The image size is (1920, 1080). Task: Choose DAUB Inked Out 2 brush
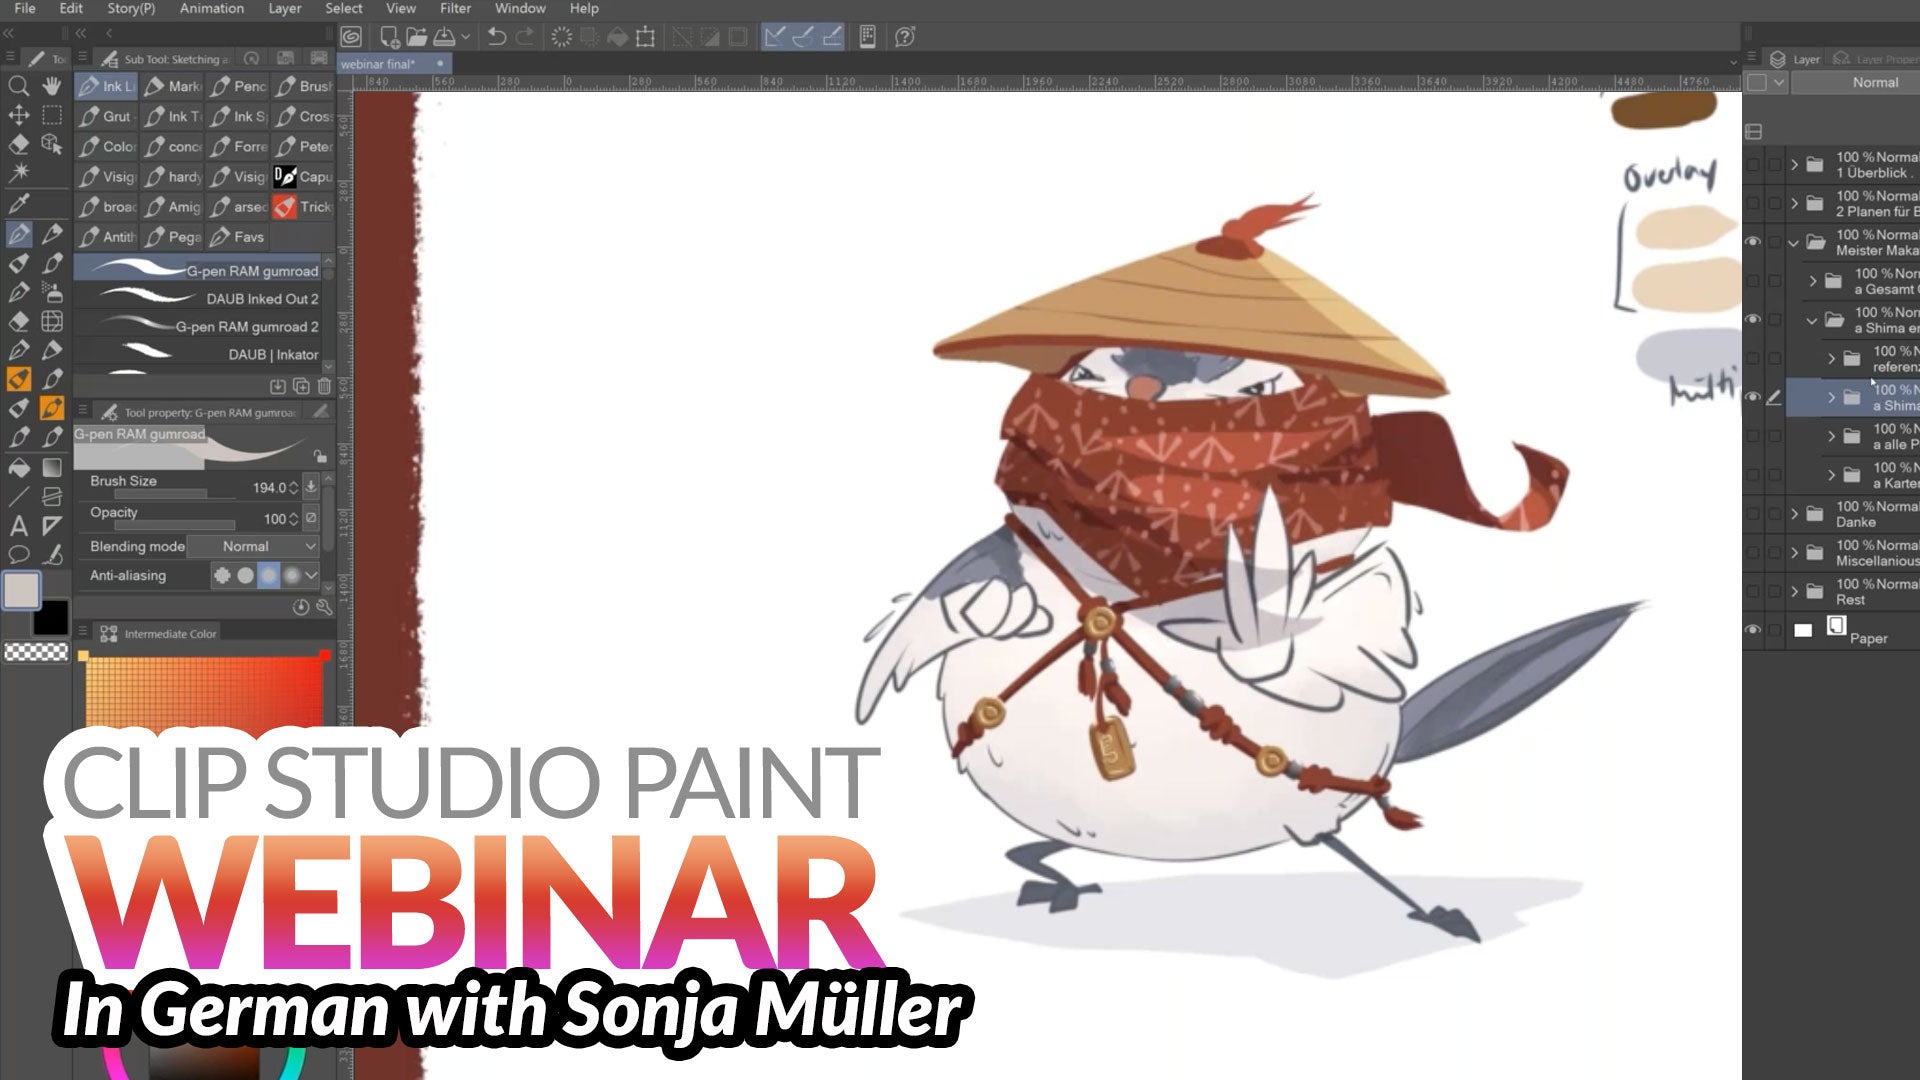pyautogui.click(x=198, y=298)
